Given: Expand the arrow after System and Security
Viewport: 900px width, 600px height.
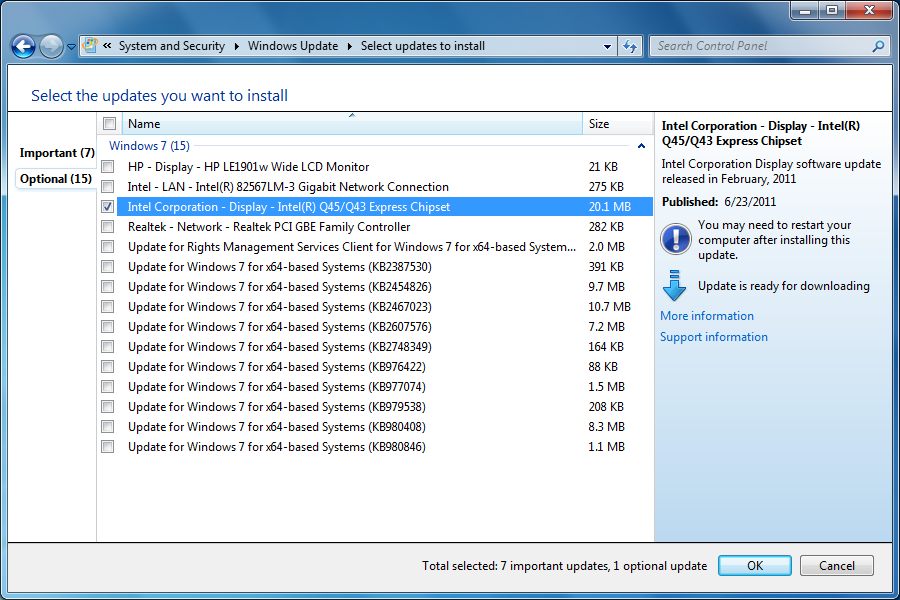Looking at the screenshot, I should 236,47.
